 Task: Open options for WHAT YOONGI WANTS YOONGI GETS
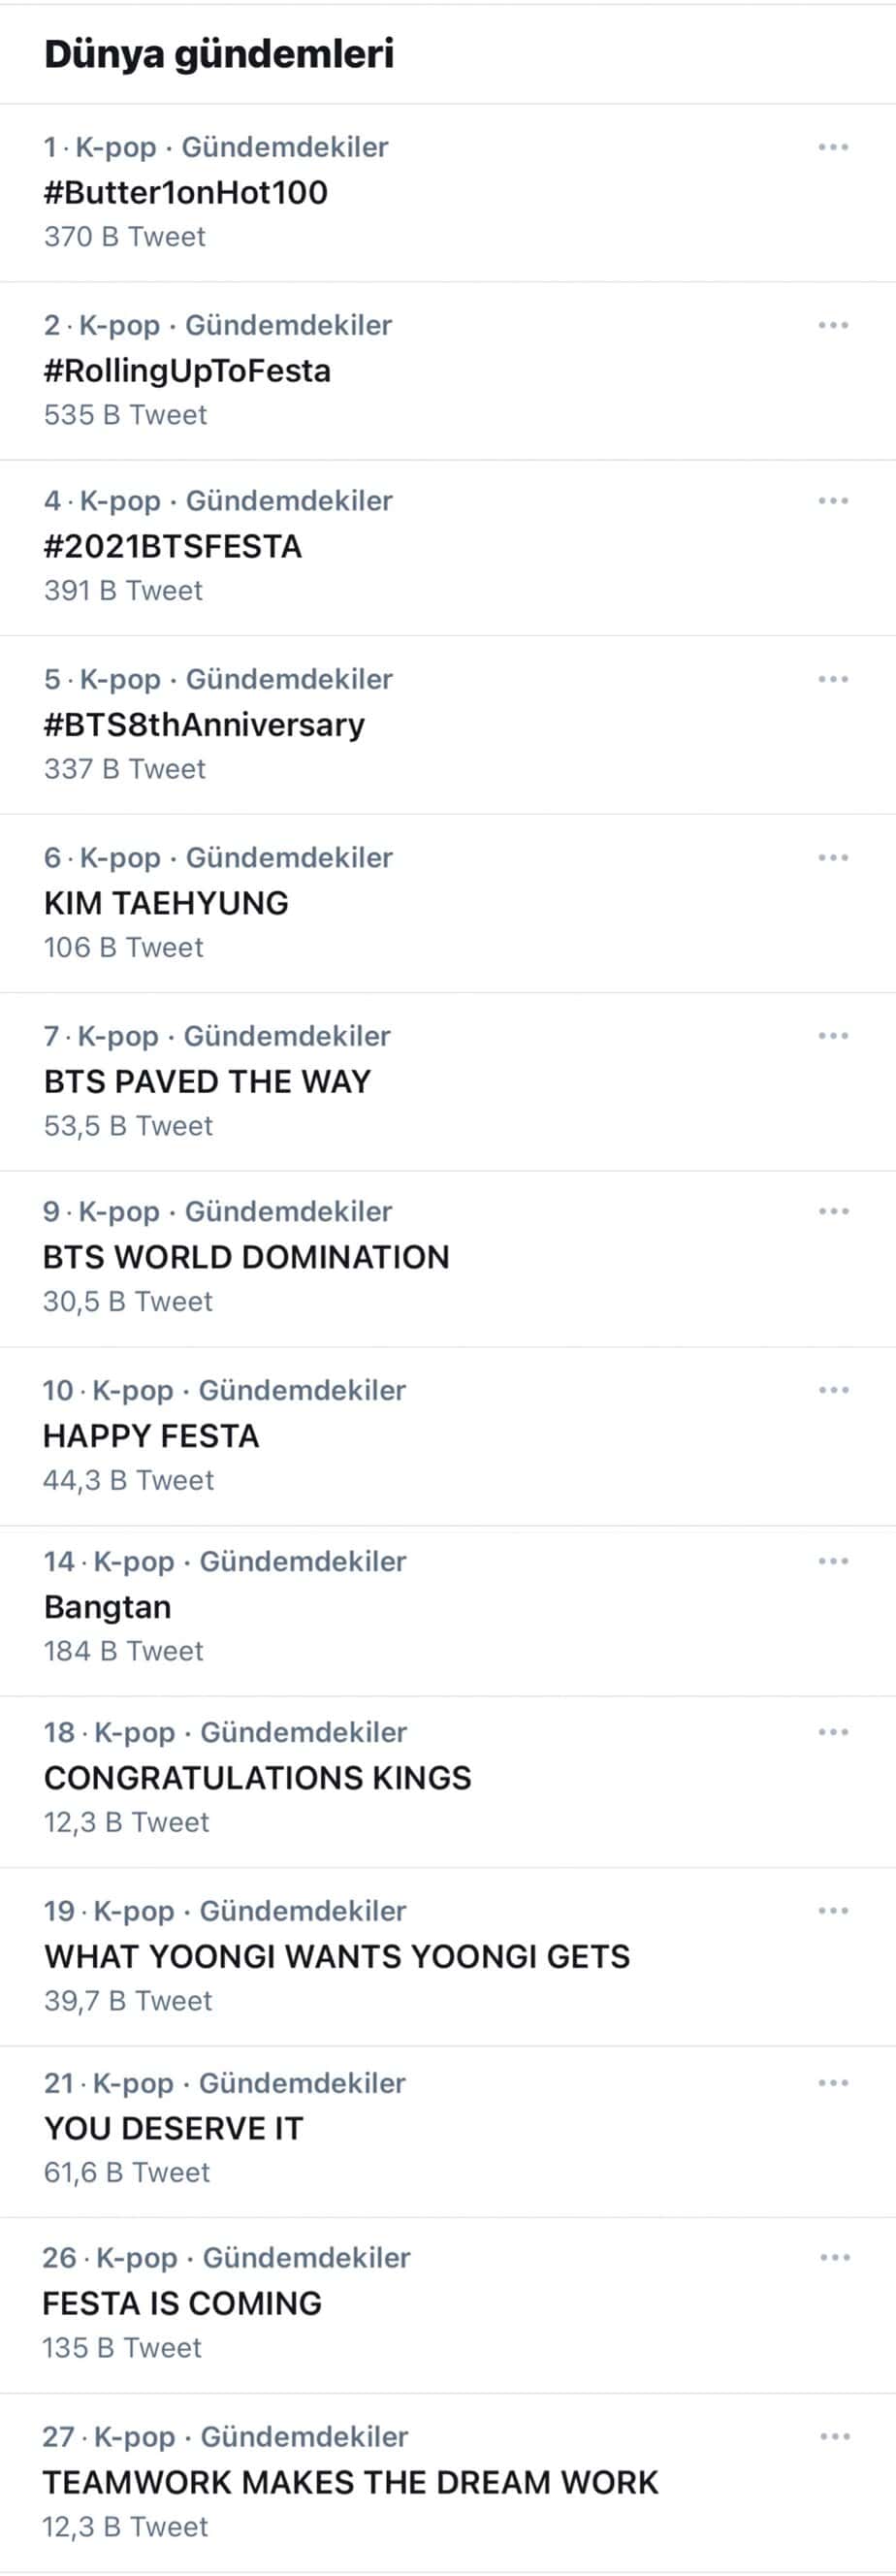click(833, 1911)
